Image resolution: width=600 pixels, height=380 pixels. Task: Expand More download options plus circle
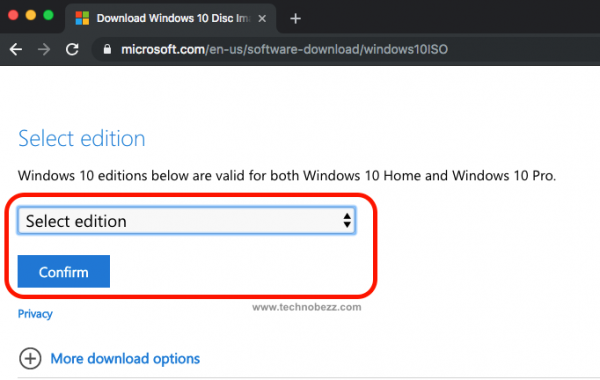tap(30, 359)
